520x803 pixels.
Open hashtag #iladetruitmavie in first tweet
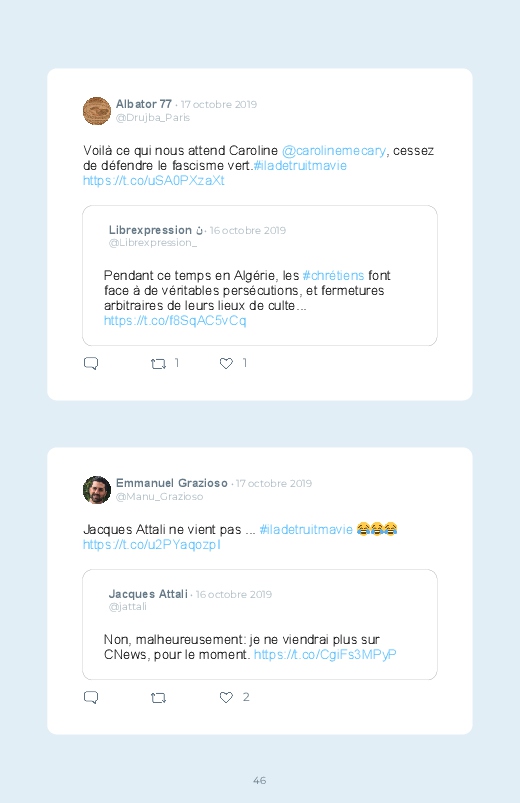point(300,166)
